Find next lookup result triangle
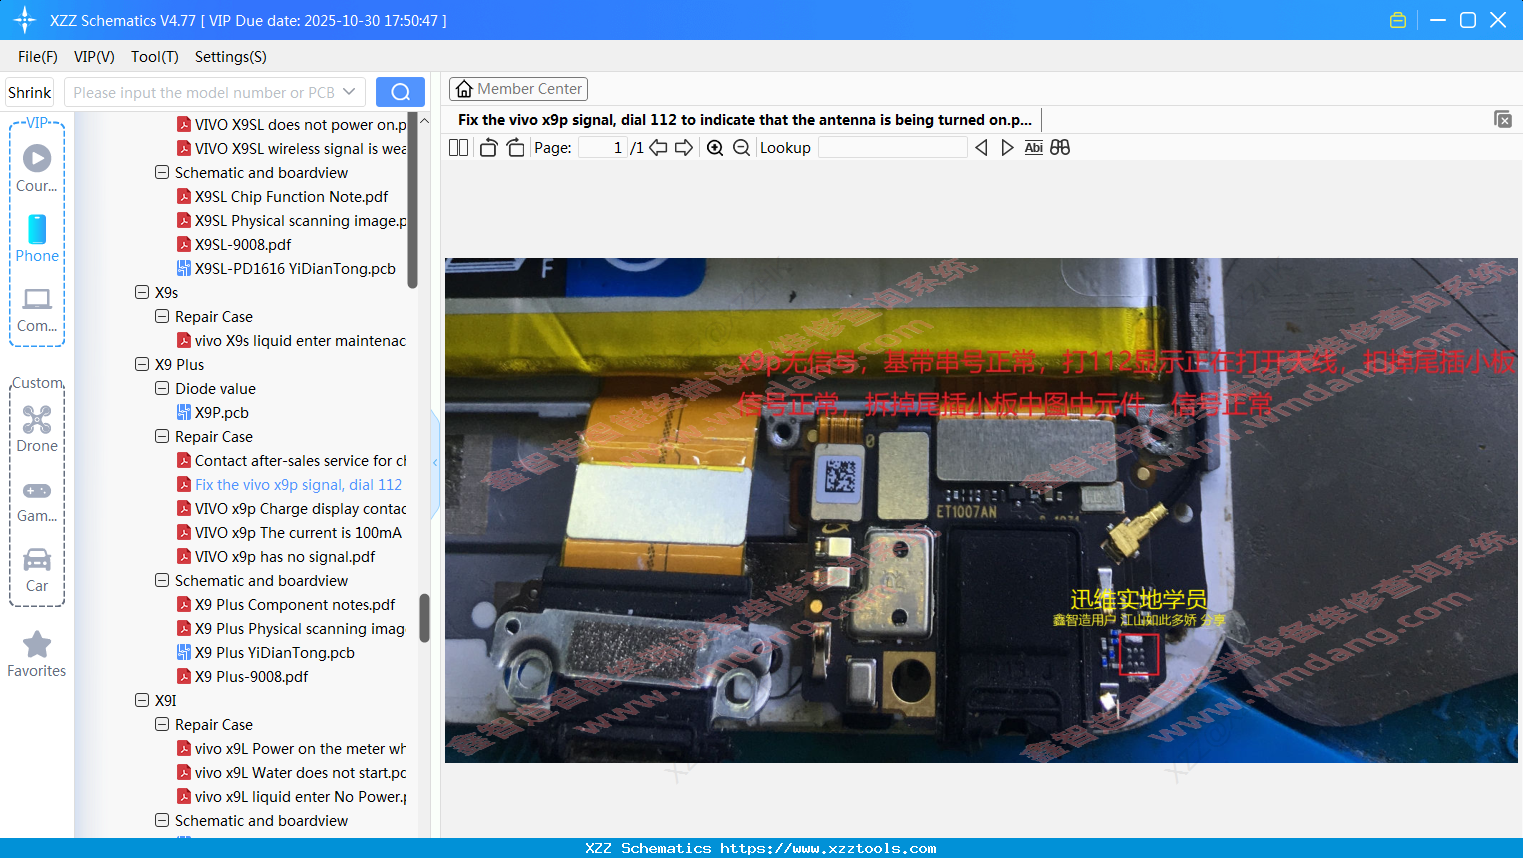1523x858 pixels. click(1007, 147)
